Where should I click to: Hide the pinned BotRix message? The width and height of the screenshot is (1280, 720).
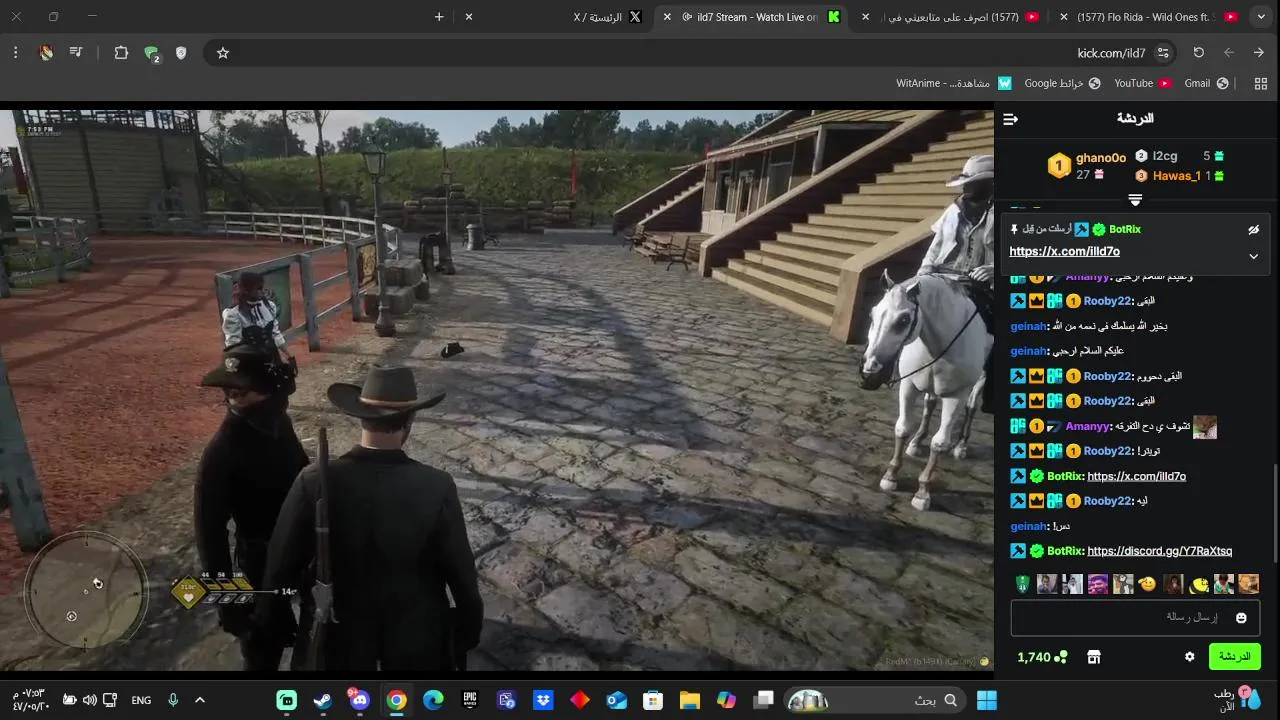point(1254,229)
